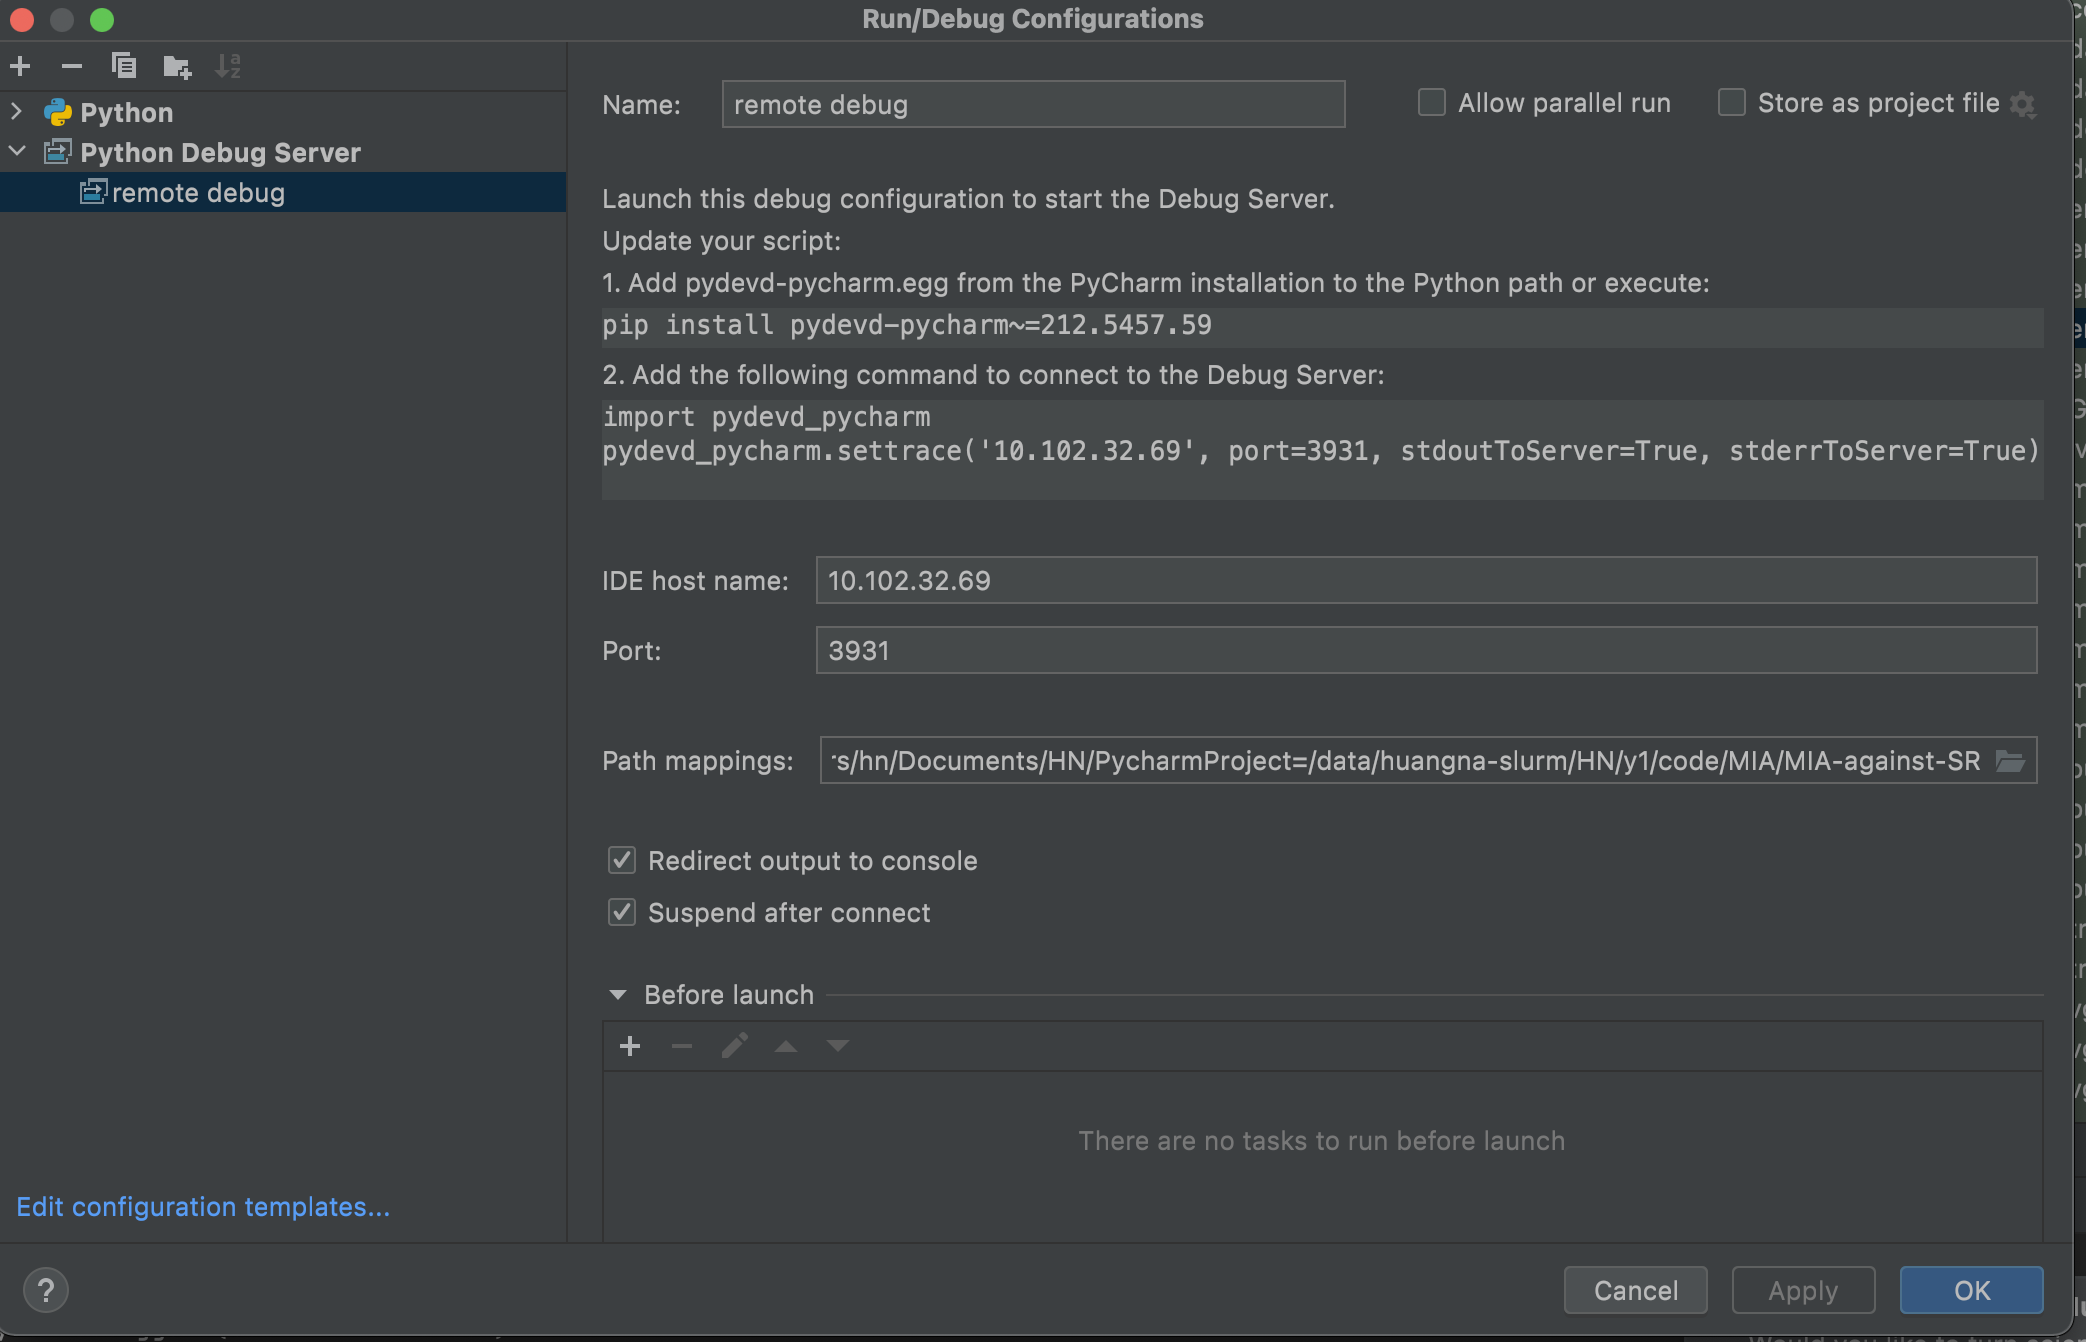This screenshot has height=1342, width=2086.
Task: Click the Remove Configuration minus icon
Action: [71, 67]
